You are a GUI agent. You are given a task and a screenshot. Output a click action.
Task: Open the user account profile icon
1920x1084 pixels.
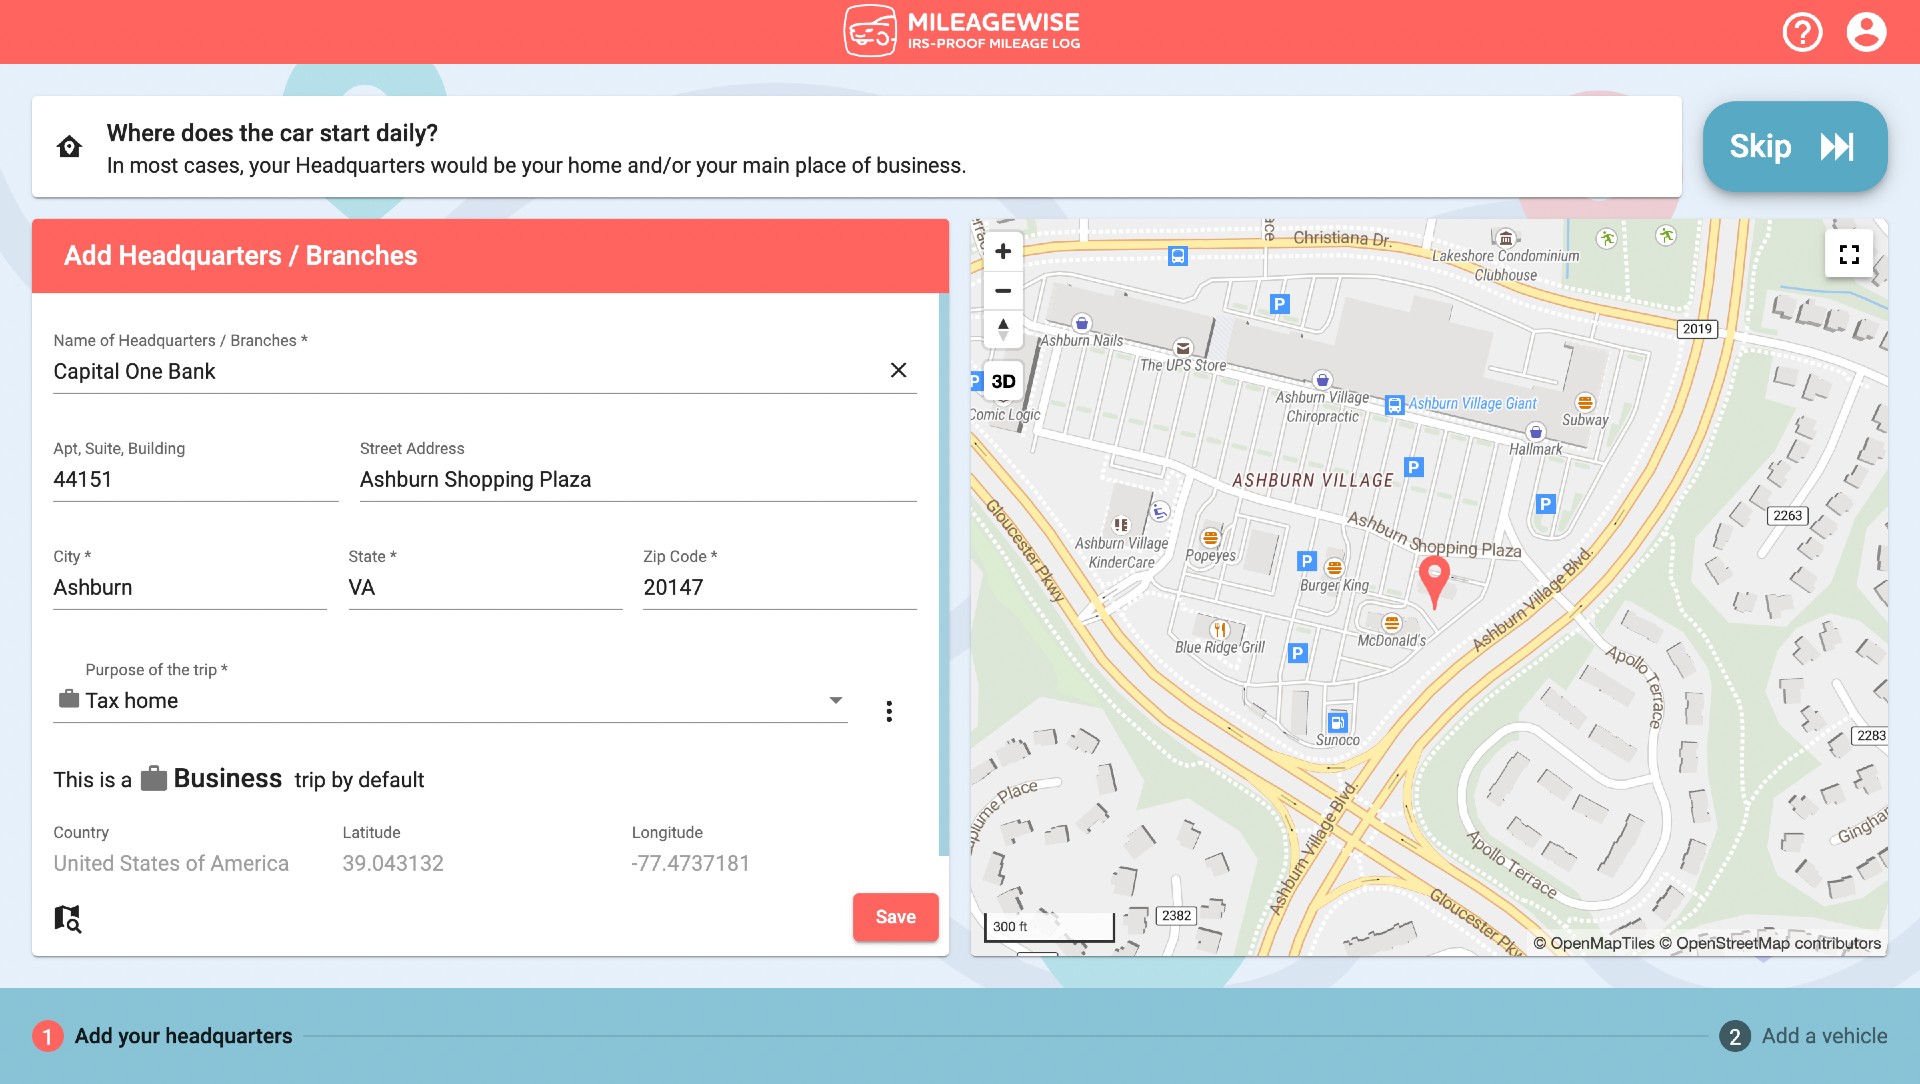click(x=1866, y=32)
